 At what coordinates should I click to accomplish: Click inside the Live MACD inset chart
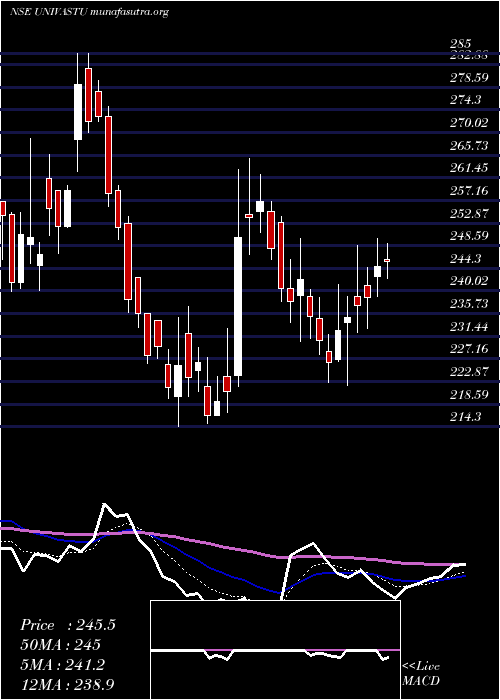(275, 650)
